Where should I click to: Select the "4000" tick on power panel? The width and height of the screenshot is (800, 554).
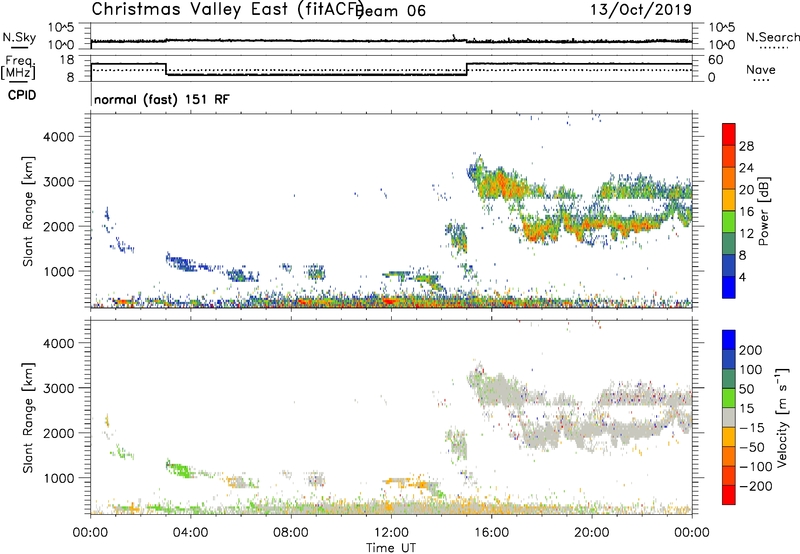pos(59,137)
